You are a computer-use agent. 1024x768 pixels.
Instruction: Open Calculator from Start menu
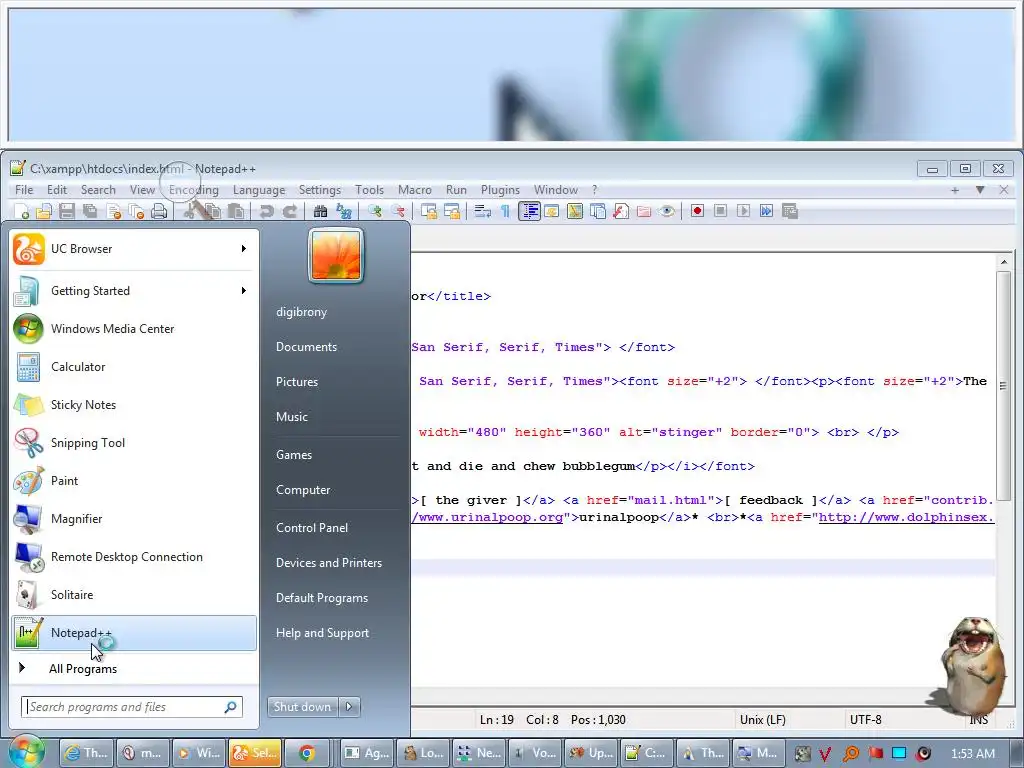(x=134, y=366)
